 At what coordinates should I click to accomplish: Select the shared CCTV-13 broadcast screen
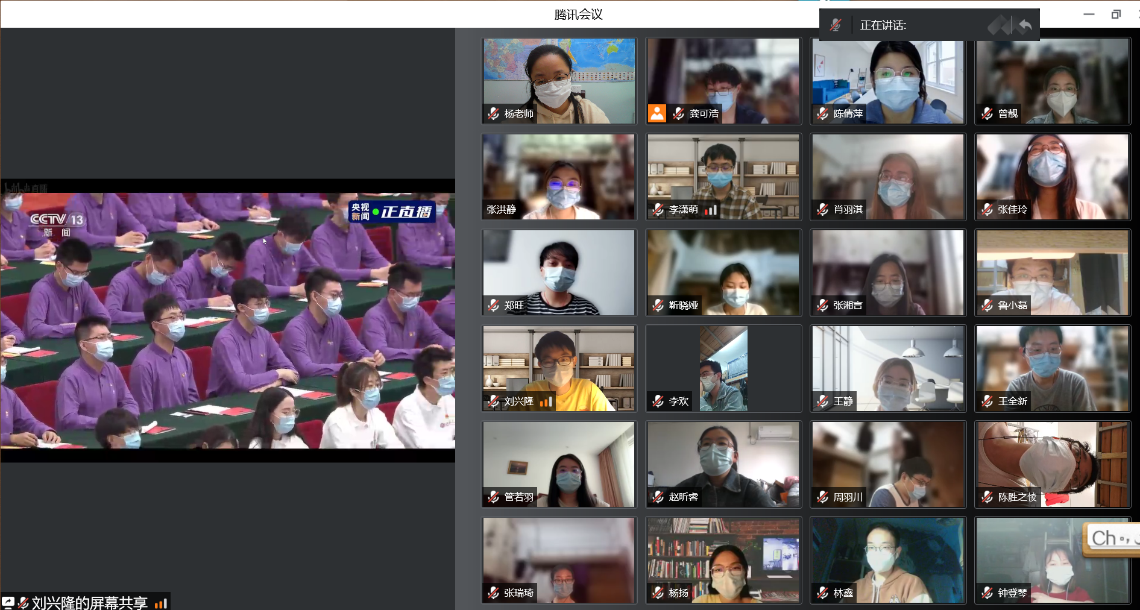[x=227, y=320]
